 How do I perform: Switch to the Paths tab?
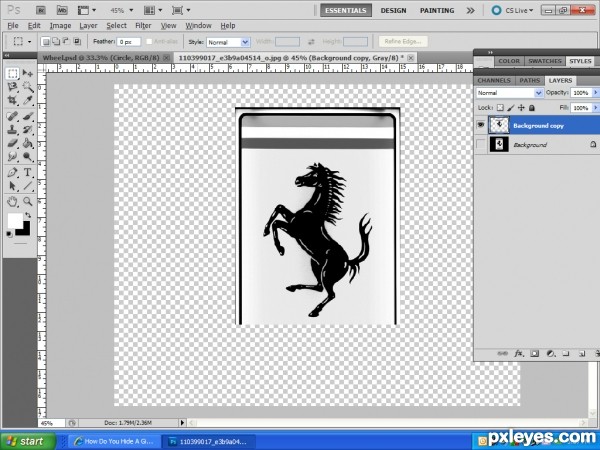tap(530, 80)
